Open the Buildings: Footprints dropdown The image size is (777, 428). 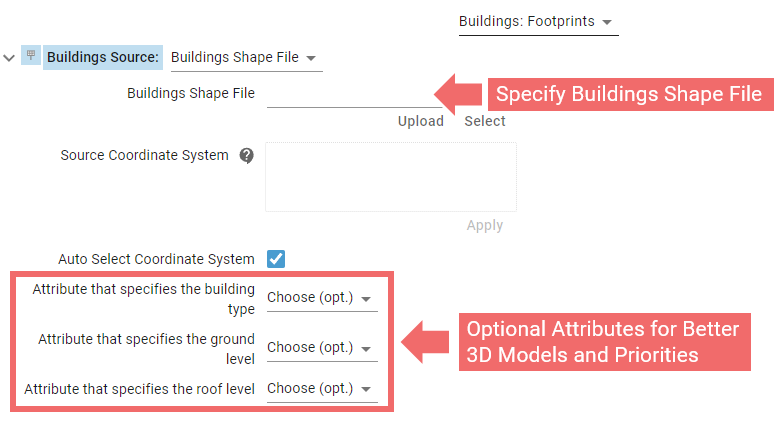coord(536,21)
